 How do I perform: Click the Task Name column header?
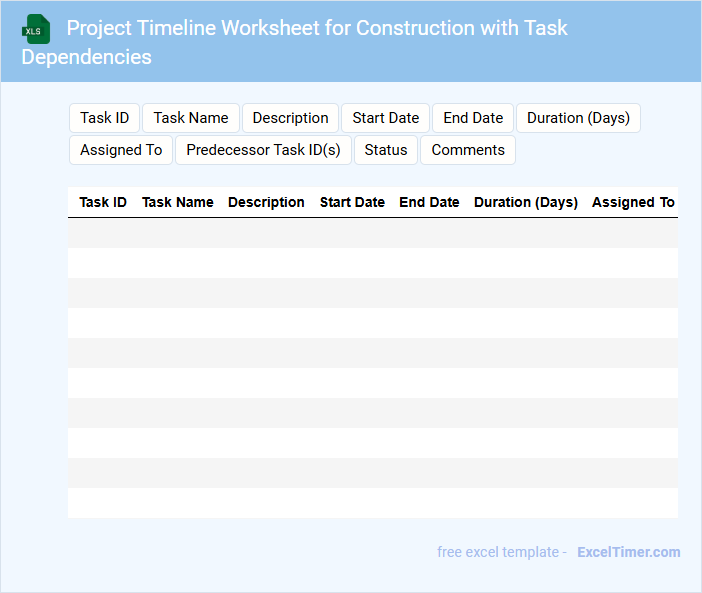[178, 202]
